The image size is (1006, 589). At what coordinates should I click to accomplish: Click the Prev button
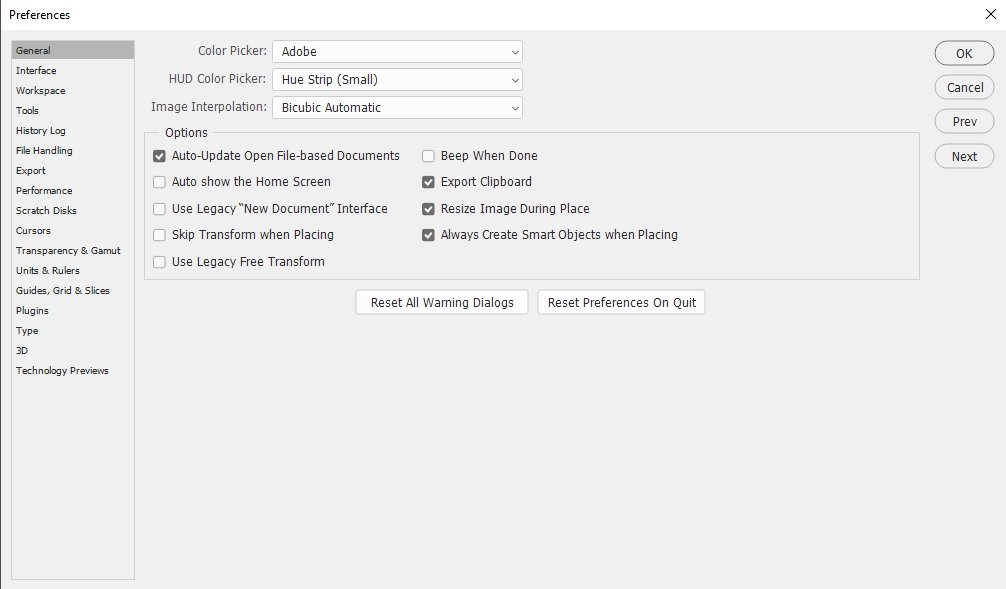tap(964, 121)
